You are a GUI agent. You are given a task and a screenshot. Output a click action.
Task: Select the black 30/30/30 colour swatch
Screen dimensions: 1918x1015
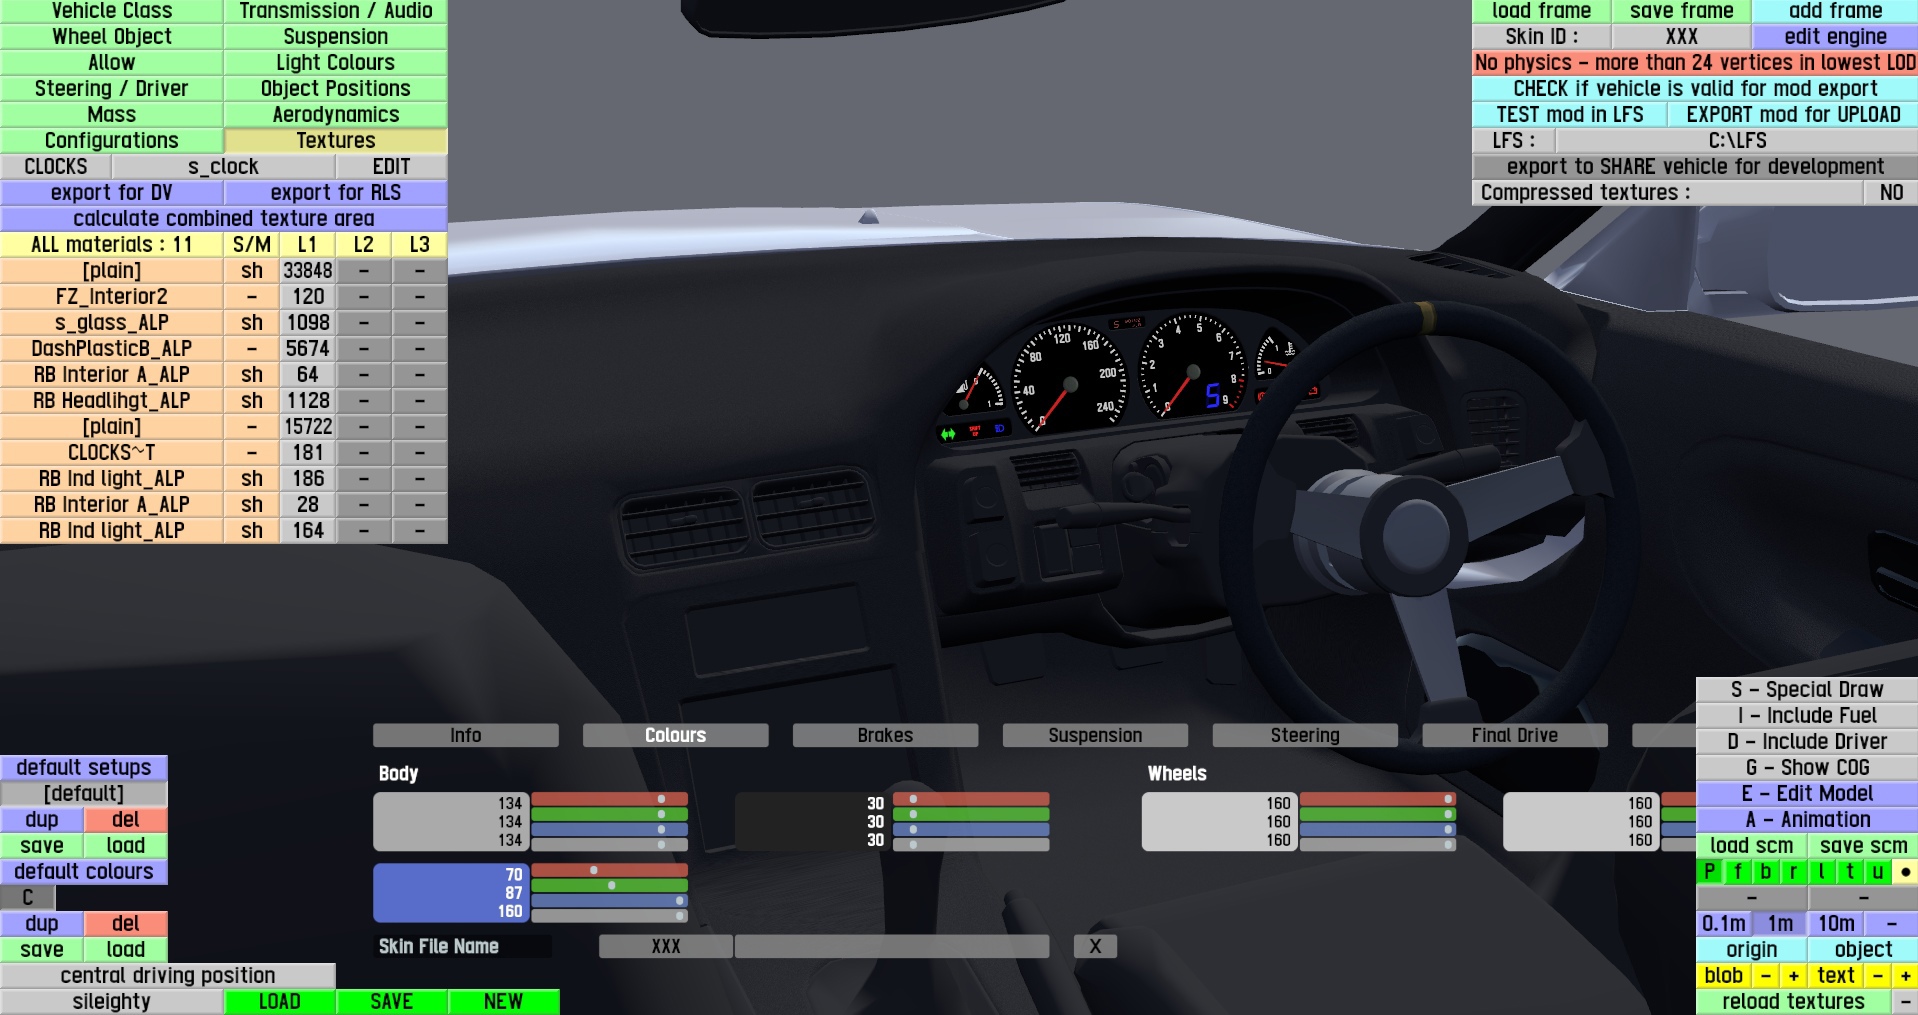point(812,822)
